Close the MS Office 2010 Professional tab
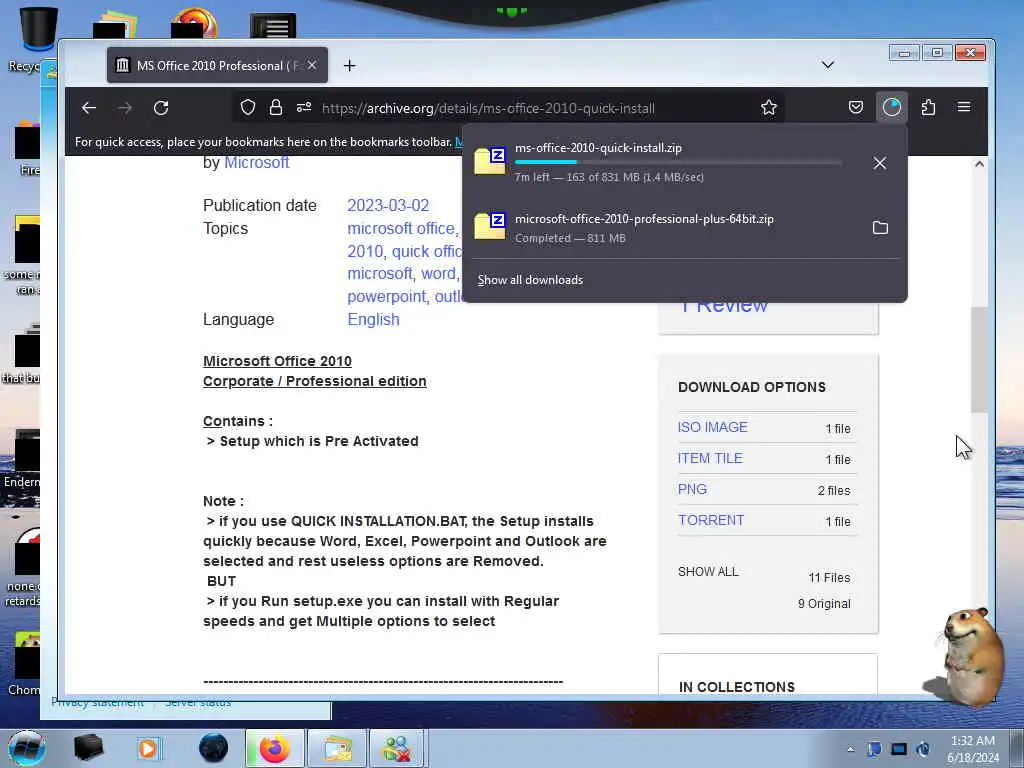Viewport: 1024px width, 768px height. point(312,65)
